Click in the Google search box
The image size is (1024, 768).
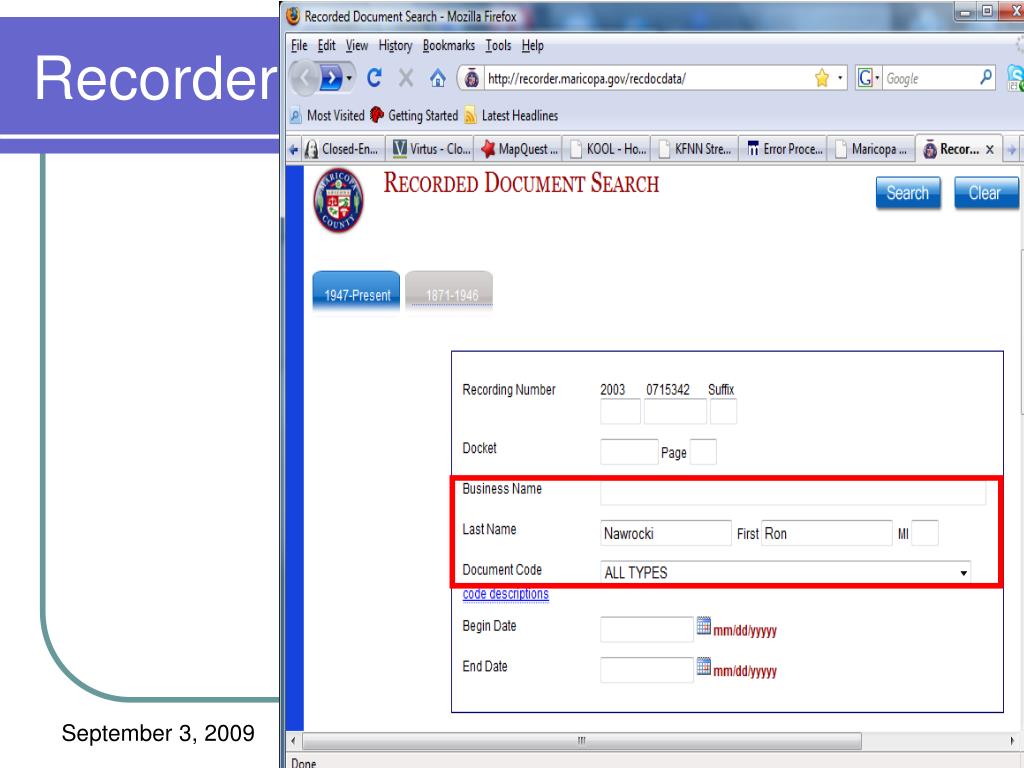pyautogui.click(x=930, y=79)
